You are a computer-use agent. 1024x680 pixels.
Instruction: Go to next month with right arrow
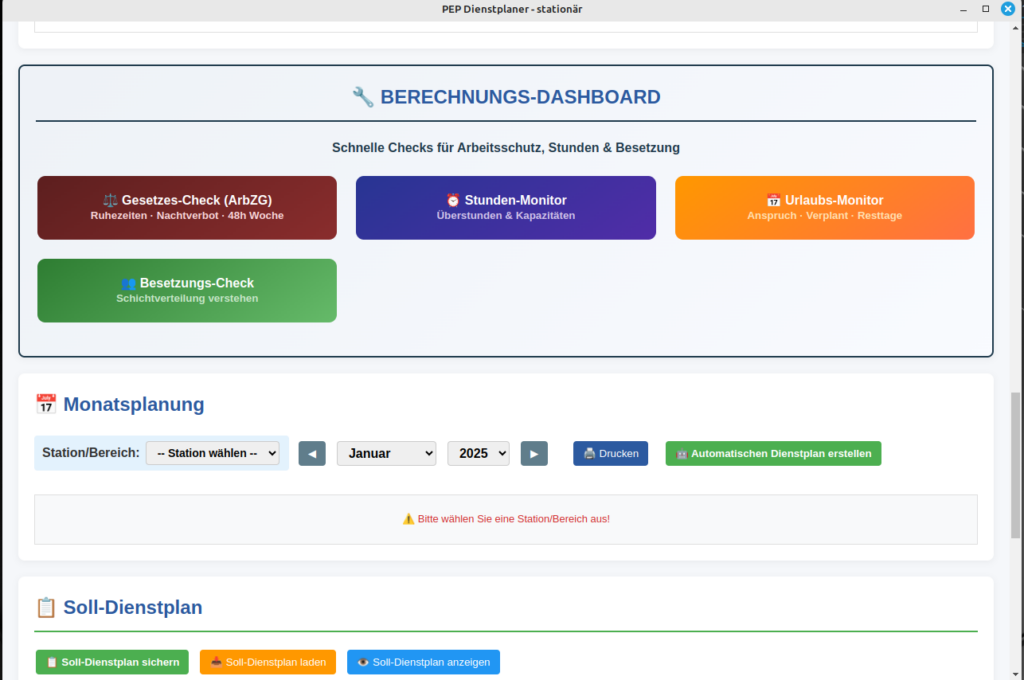tap(534, 453)
